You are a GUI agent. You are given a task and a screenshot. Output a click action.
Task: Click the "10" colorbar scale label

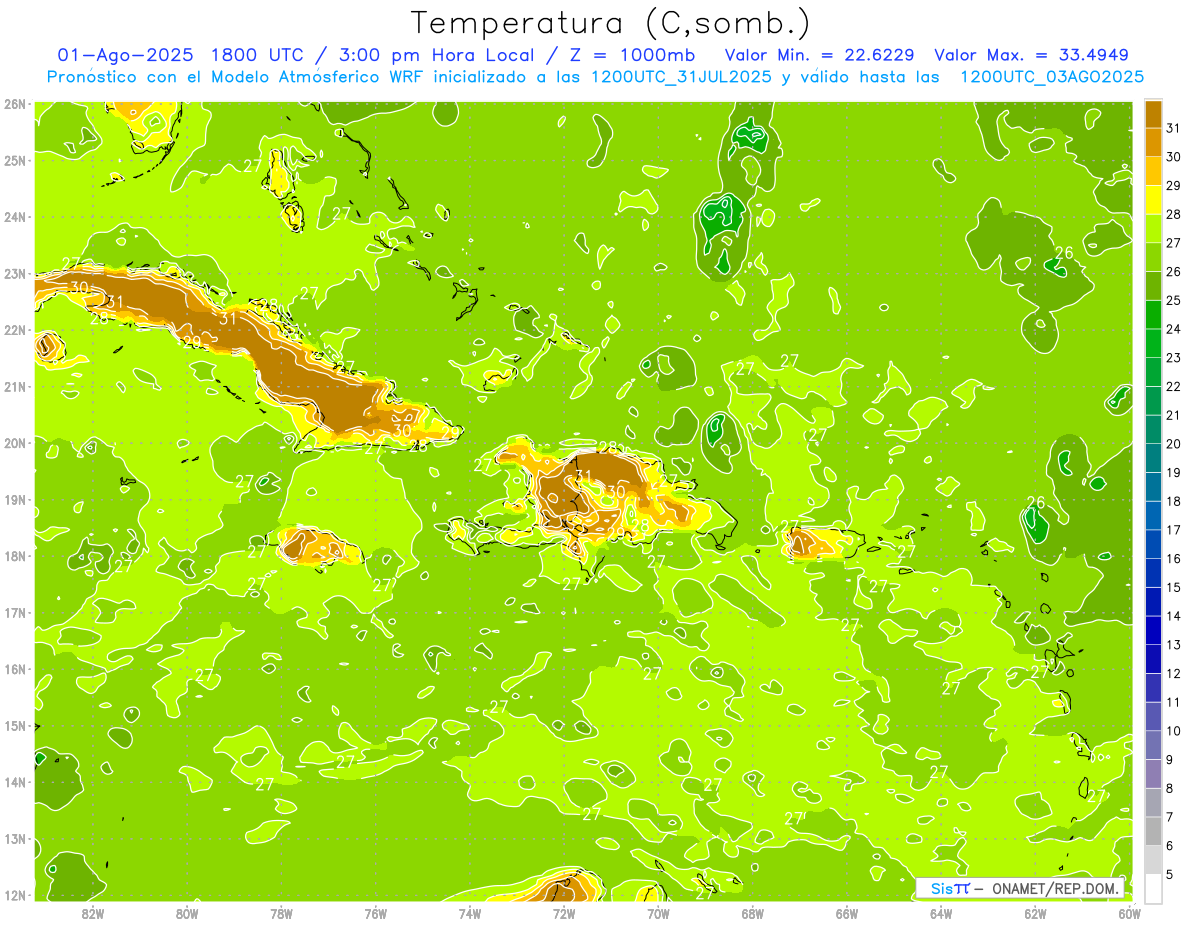[1174, 731]
